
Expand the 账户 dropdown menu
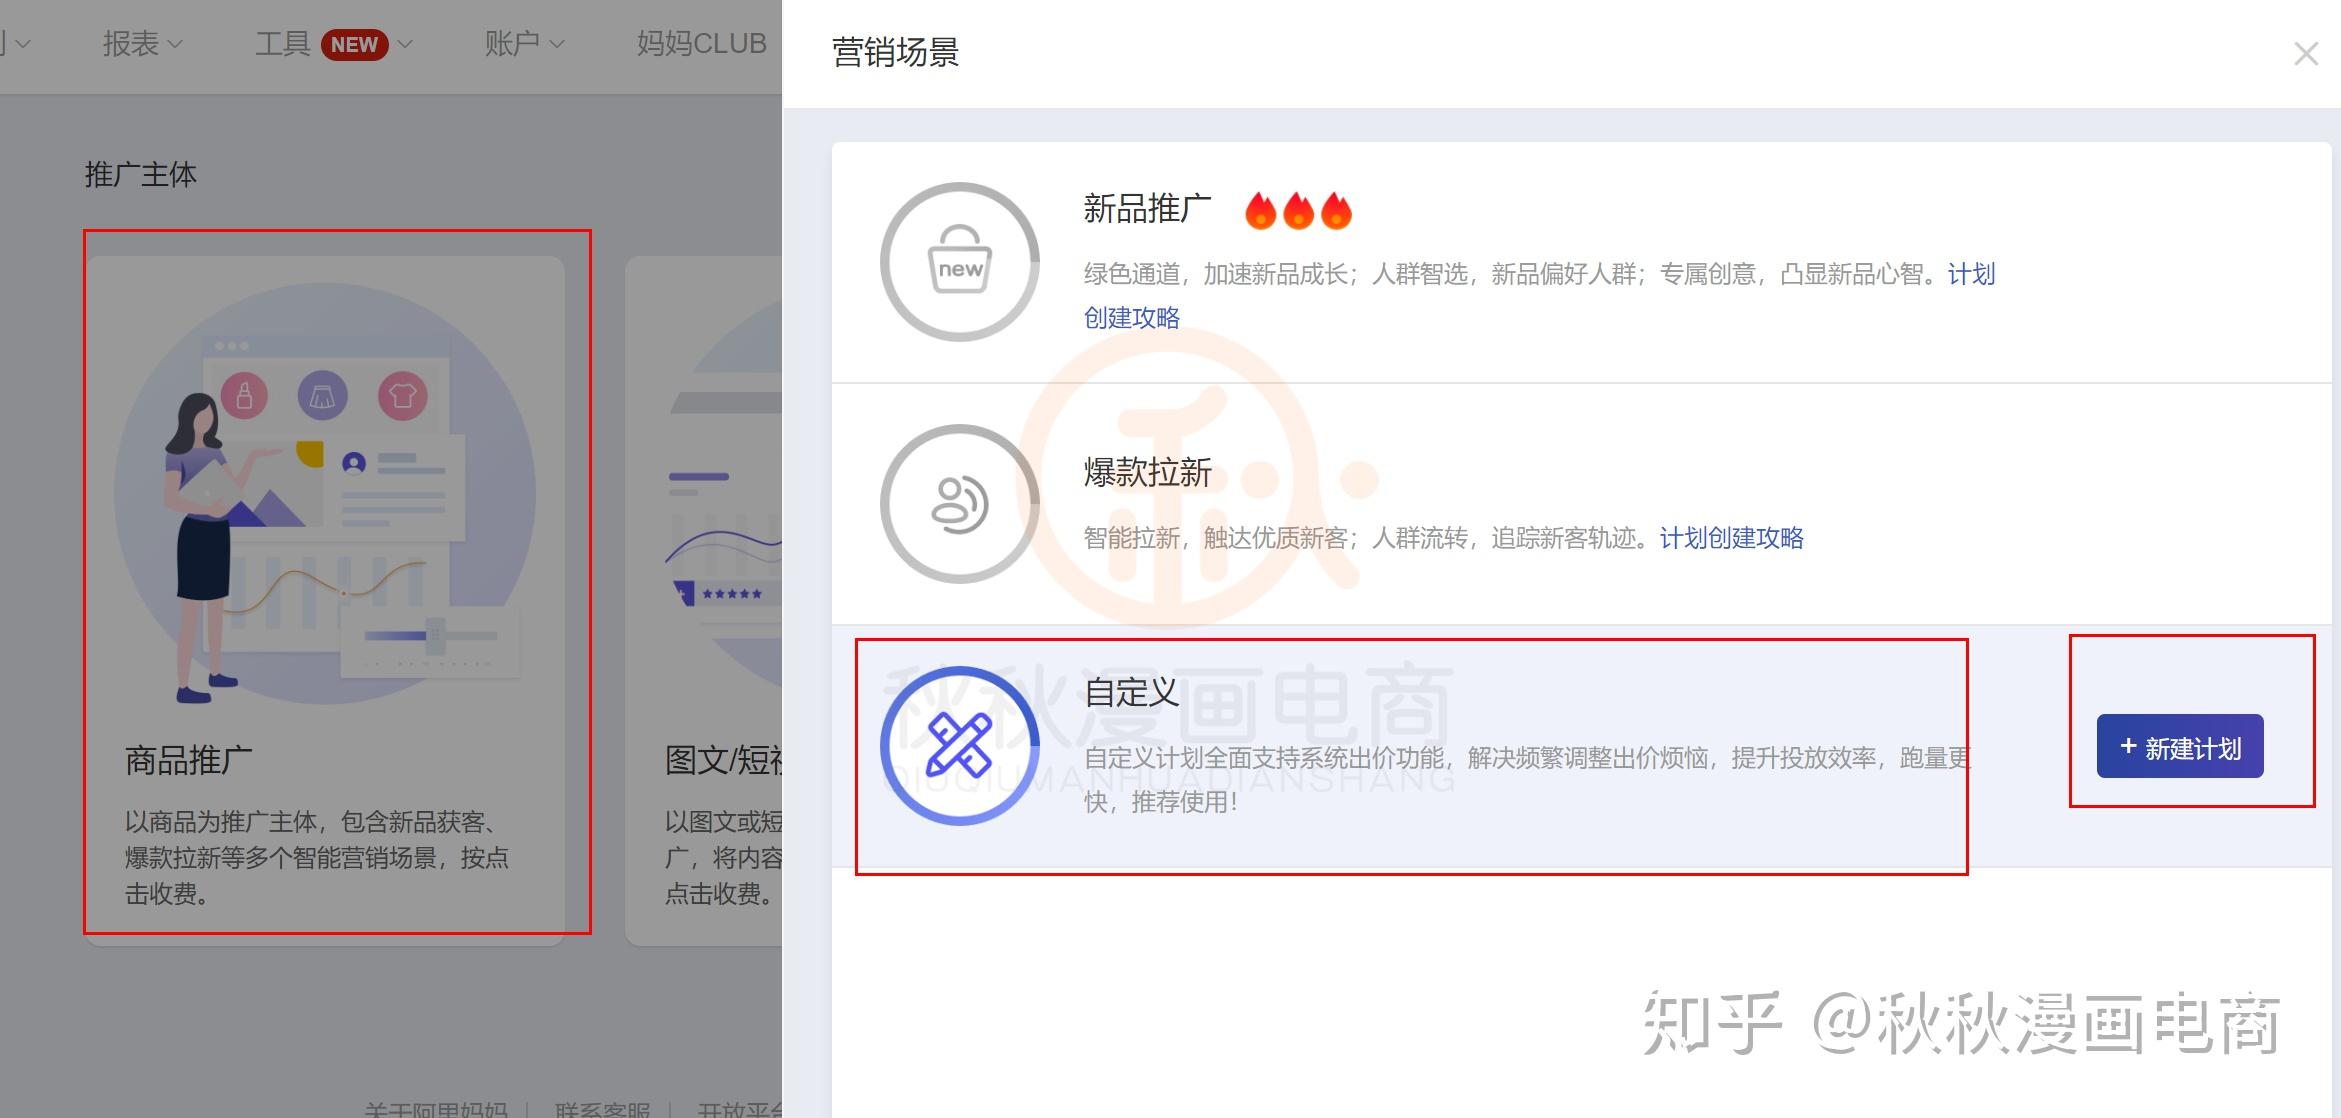(x=524, y=44)
